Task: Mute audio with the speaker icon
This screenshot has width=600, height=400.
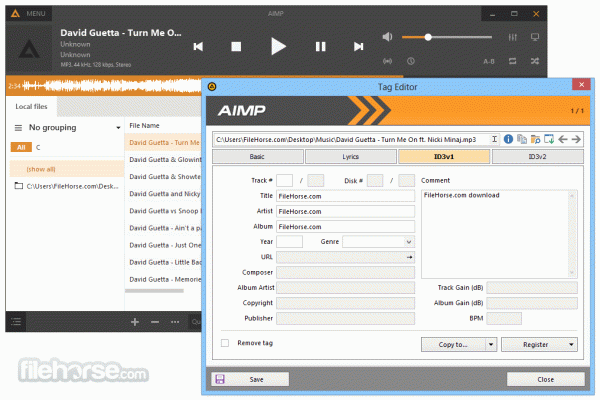Action: point(387,37)
